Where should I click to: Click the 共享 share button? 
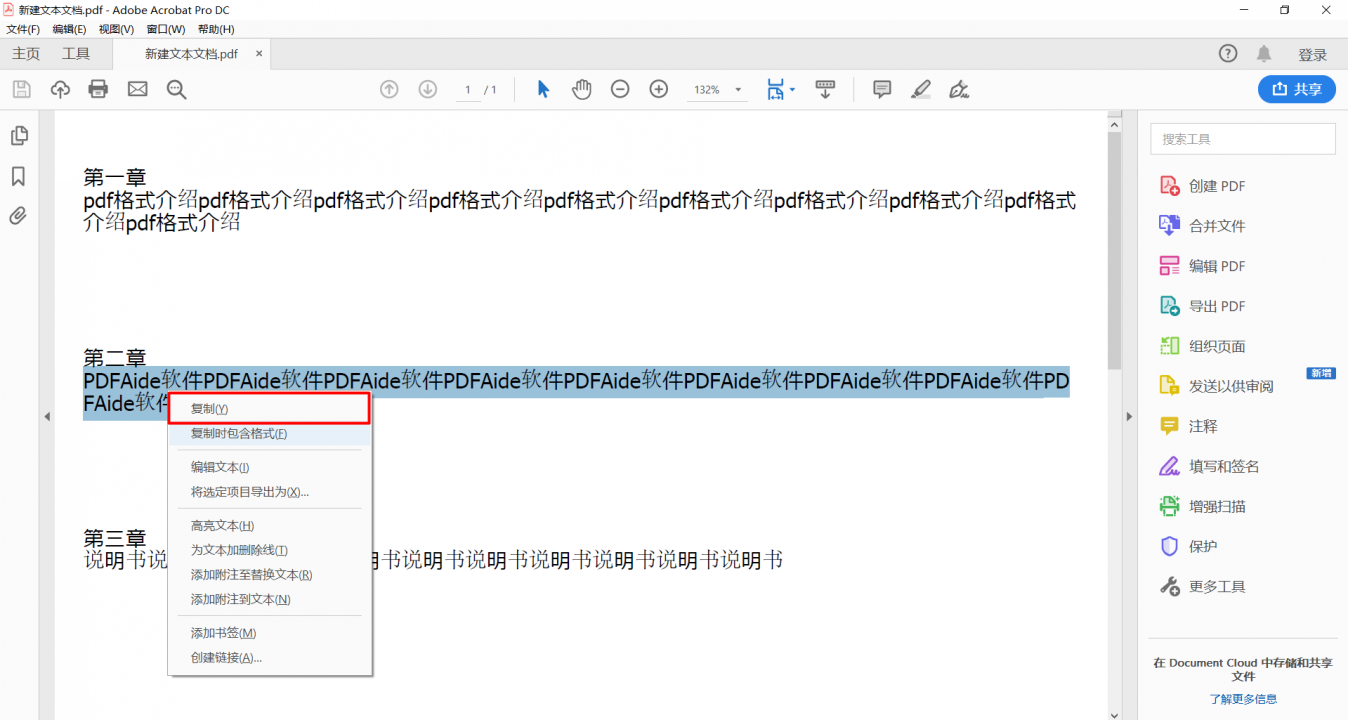(1296, 89)
